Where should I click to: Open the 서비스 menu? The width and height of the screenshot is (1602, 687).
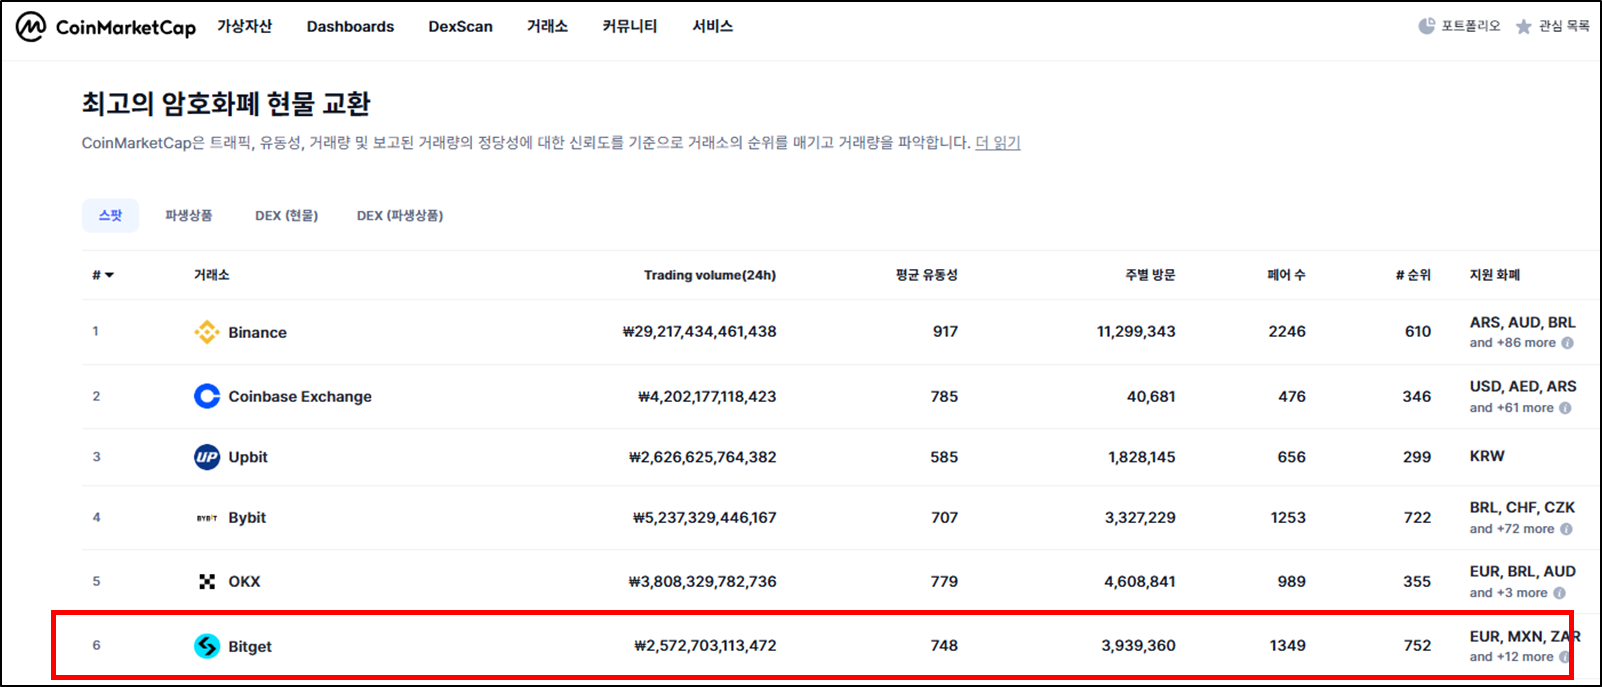[x=713, y=26]
